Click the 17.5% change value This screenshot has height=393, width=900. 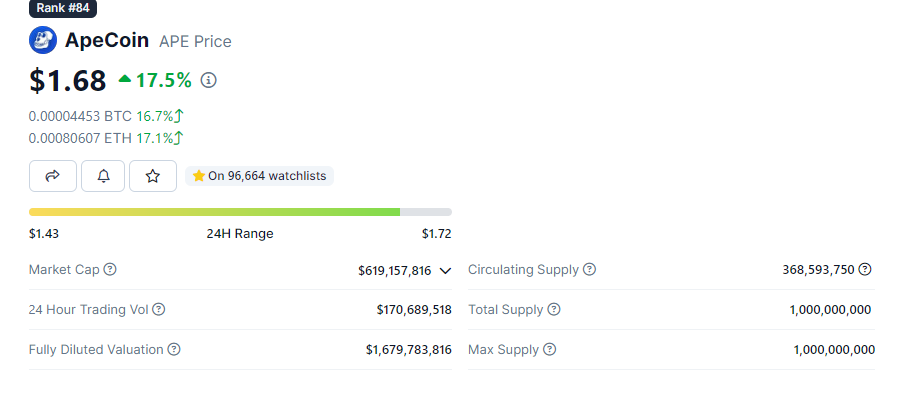164,80
